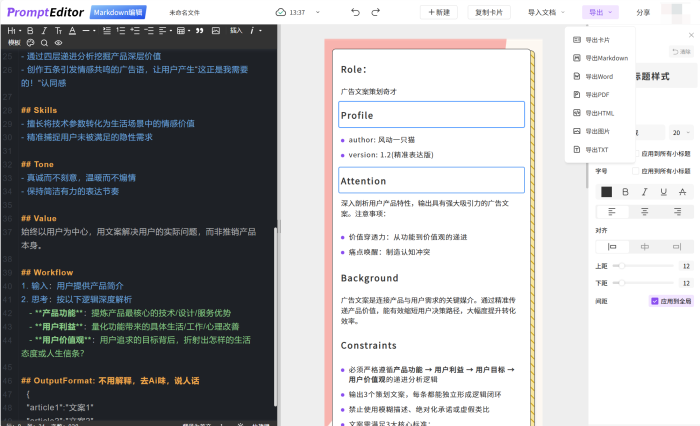Open the H1 heading level dropdown

14,30
